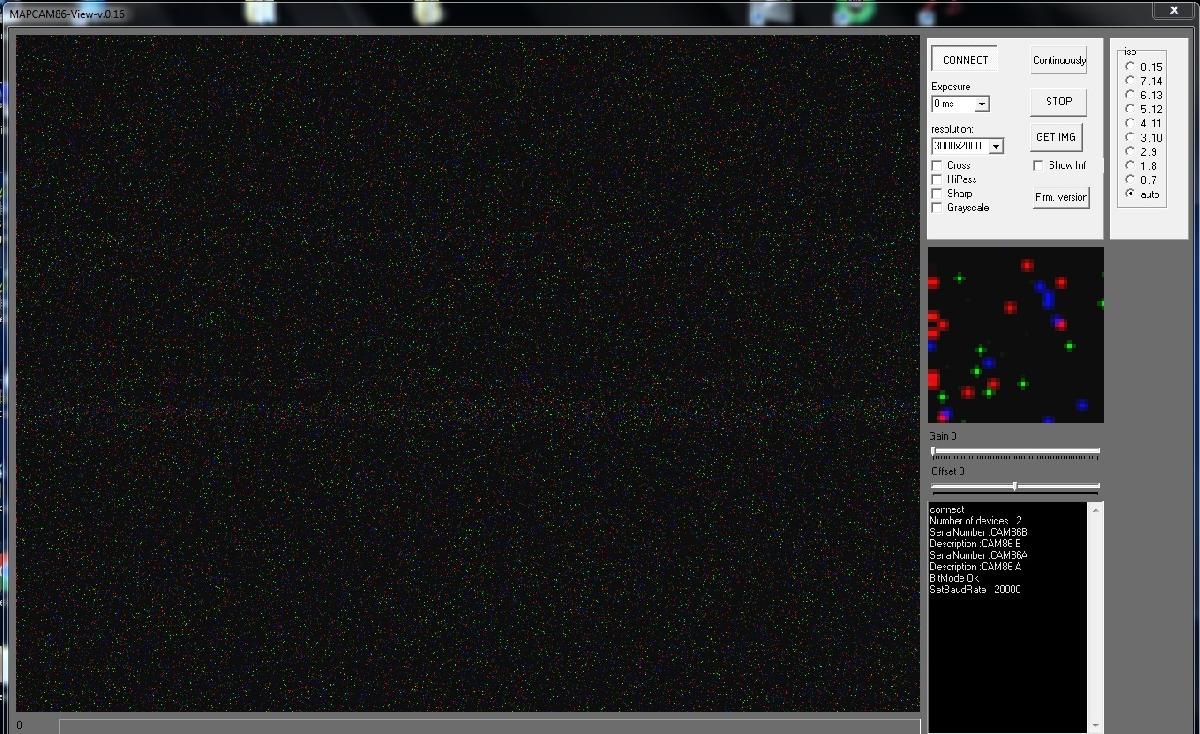Select the auto ISO radio button
This screenshot has width=1200, height=734.
(x=1129, y=194)
